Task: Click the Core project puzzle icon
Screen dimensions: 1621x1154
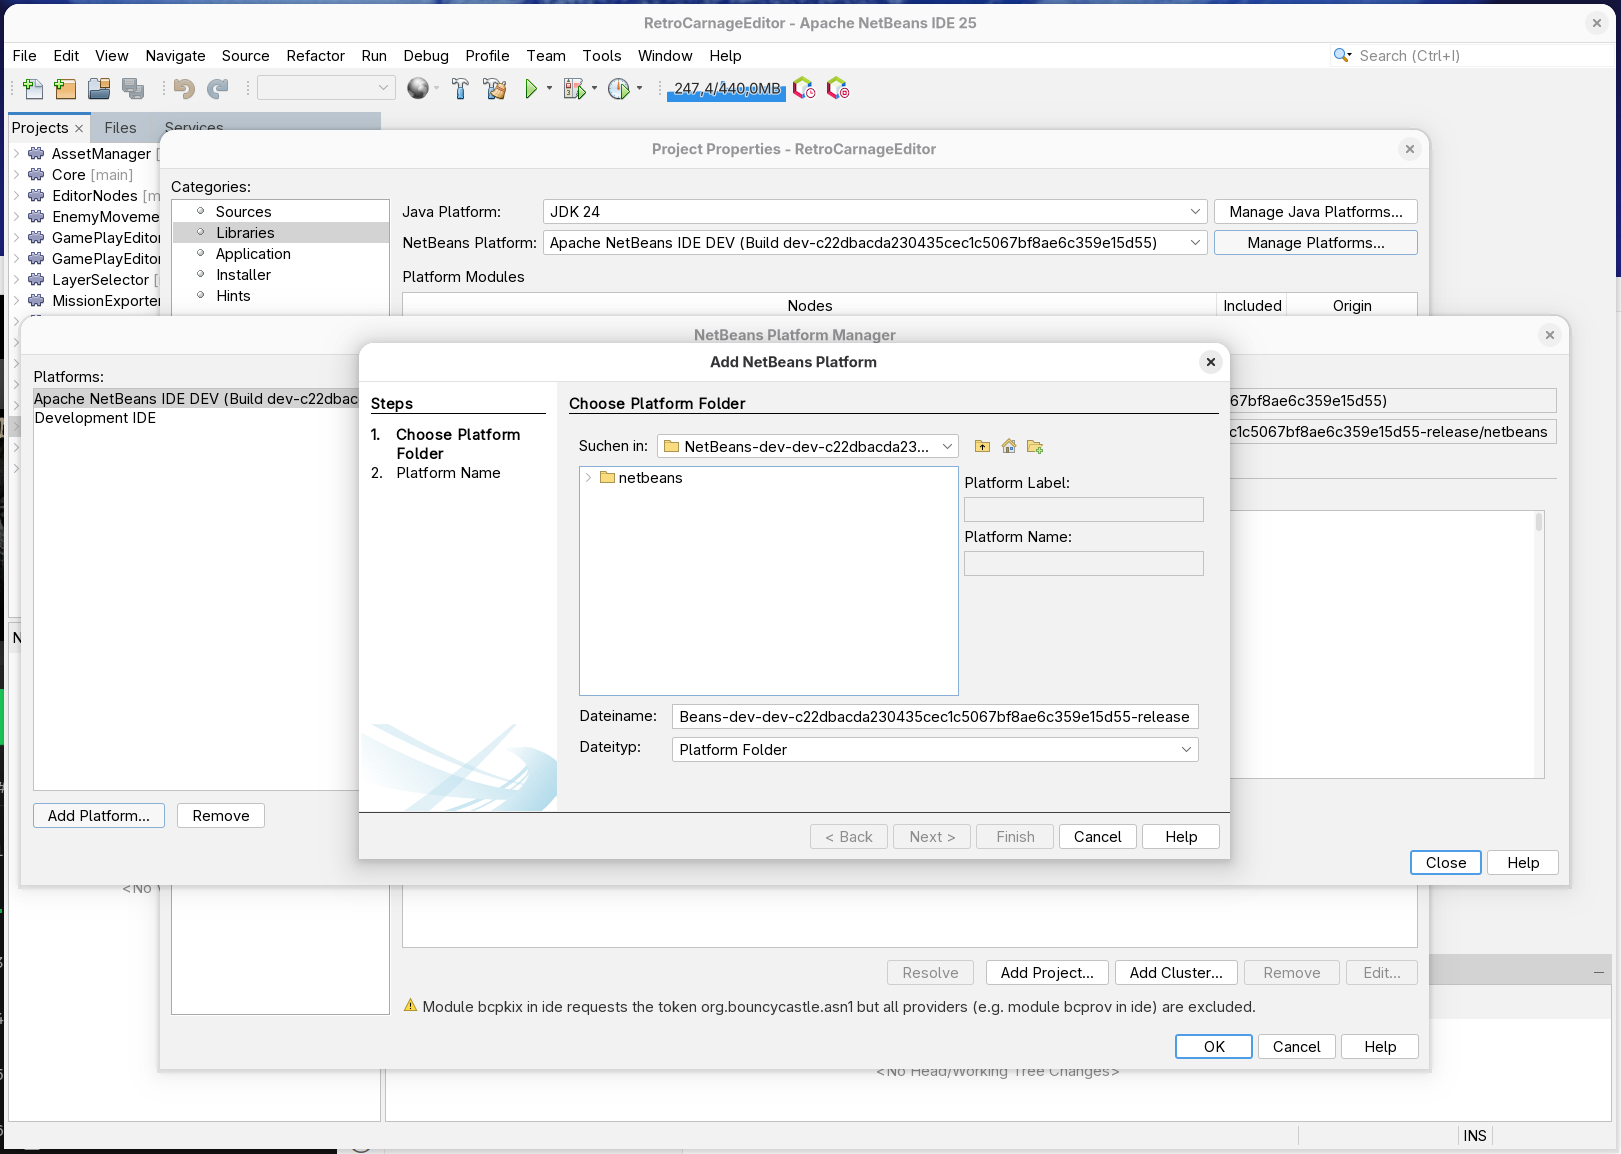Action: (x=36, y=174)
